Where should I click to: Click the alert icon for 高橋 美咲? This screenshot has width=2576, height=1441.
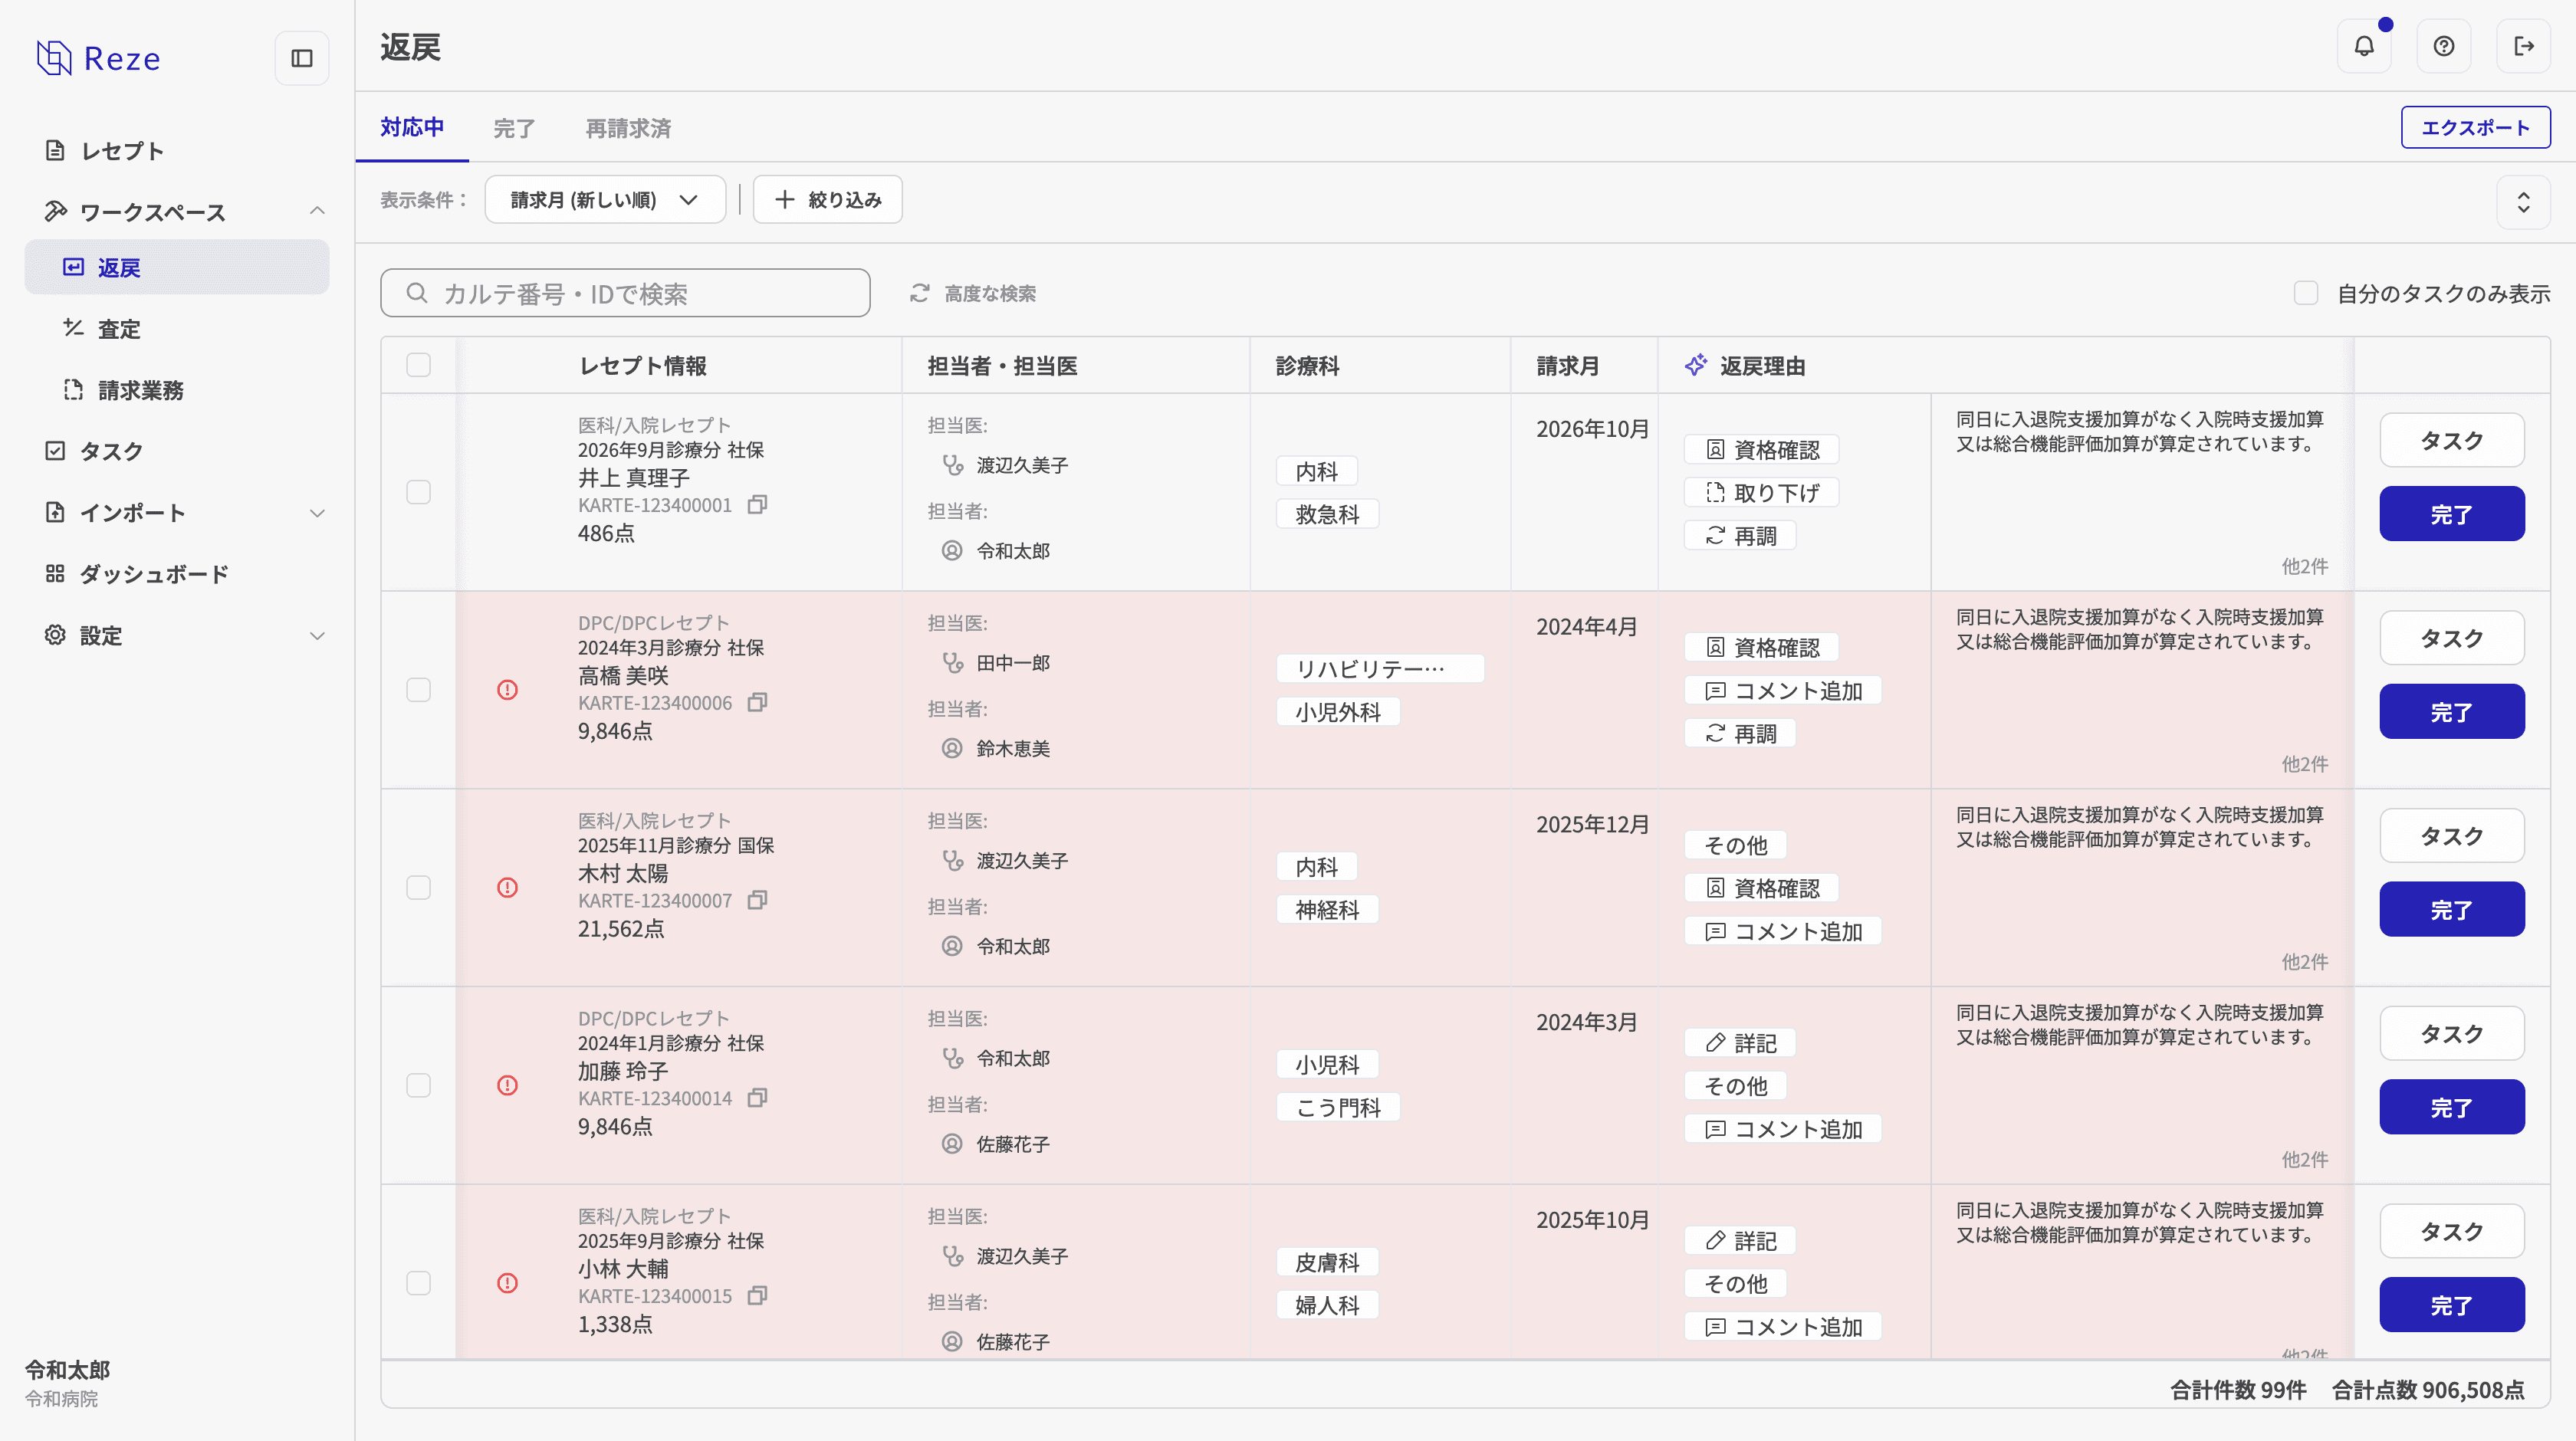click(508, 690)
